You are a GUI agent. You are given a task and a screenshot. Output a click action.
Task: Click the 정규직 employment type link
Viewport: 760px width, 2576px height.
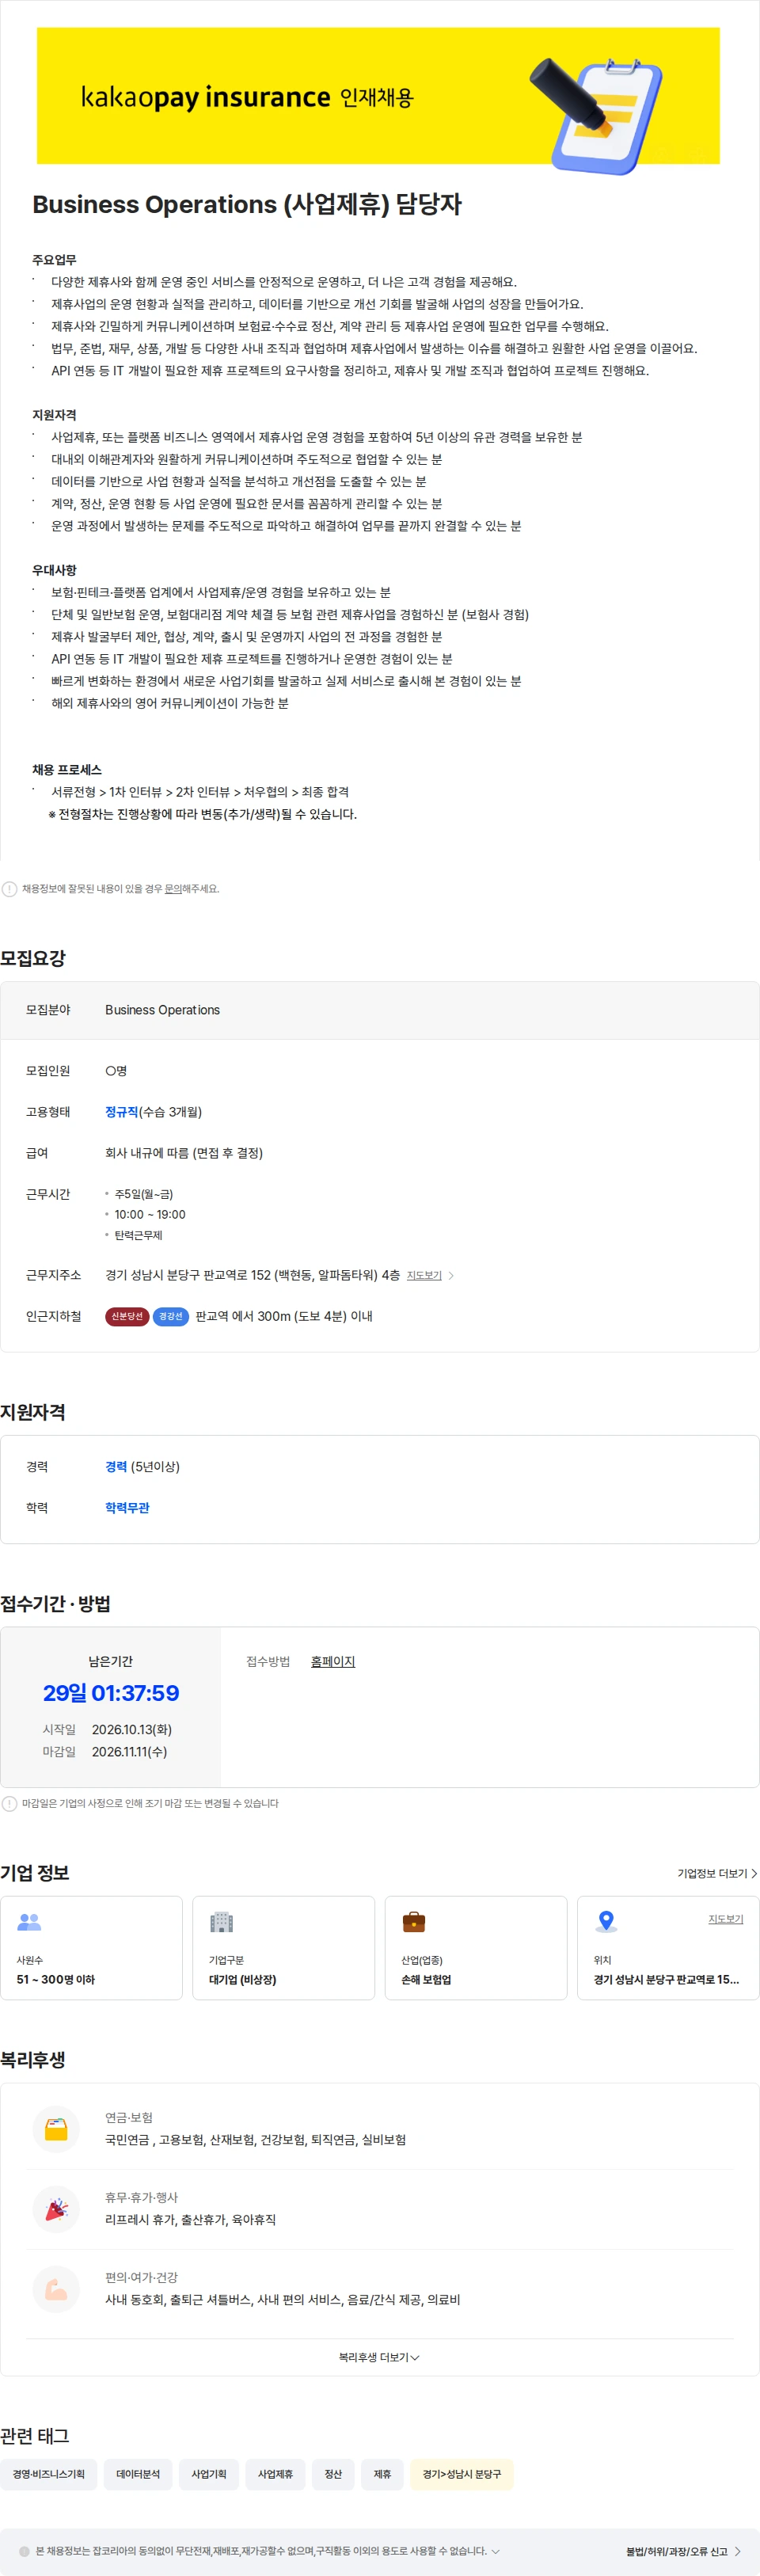tap(122, 1112)
